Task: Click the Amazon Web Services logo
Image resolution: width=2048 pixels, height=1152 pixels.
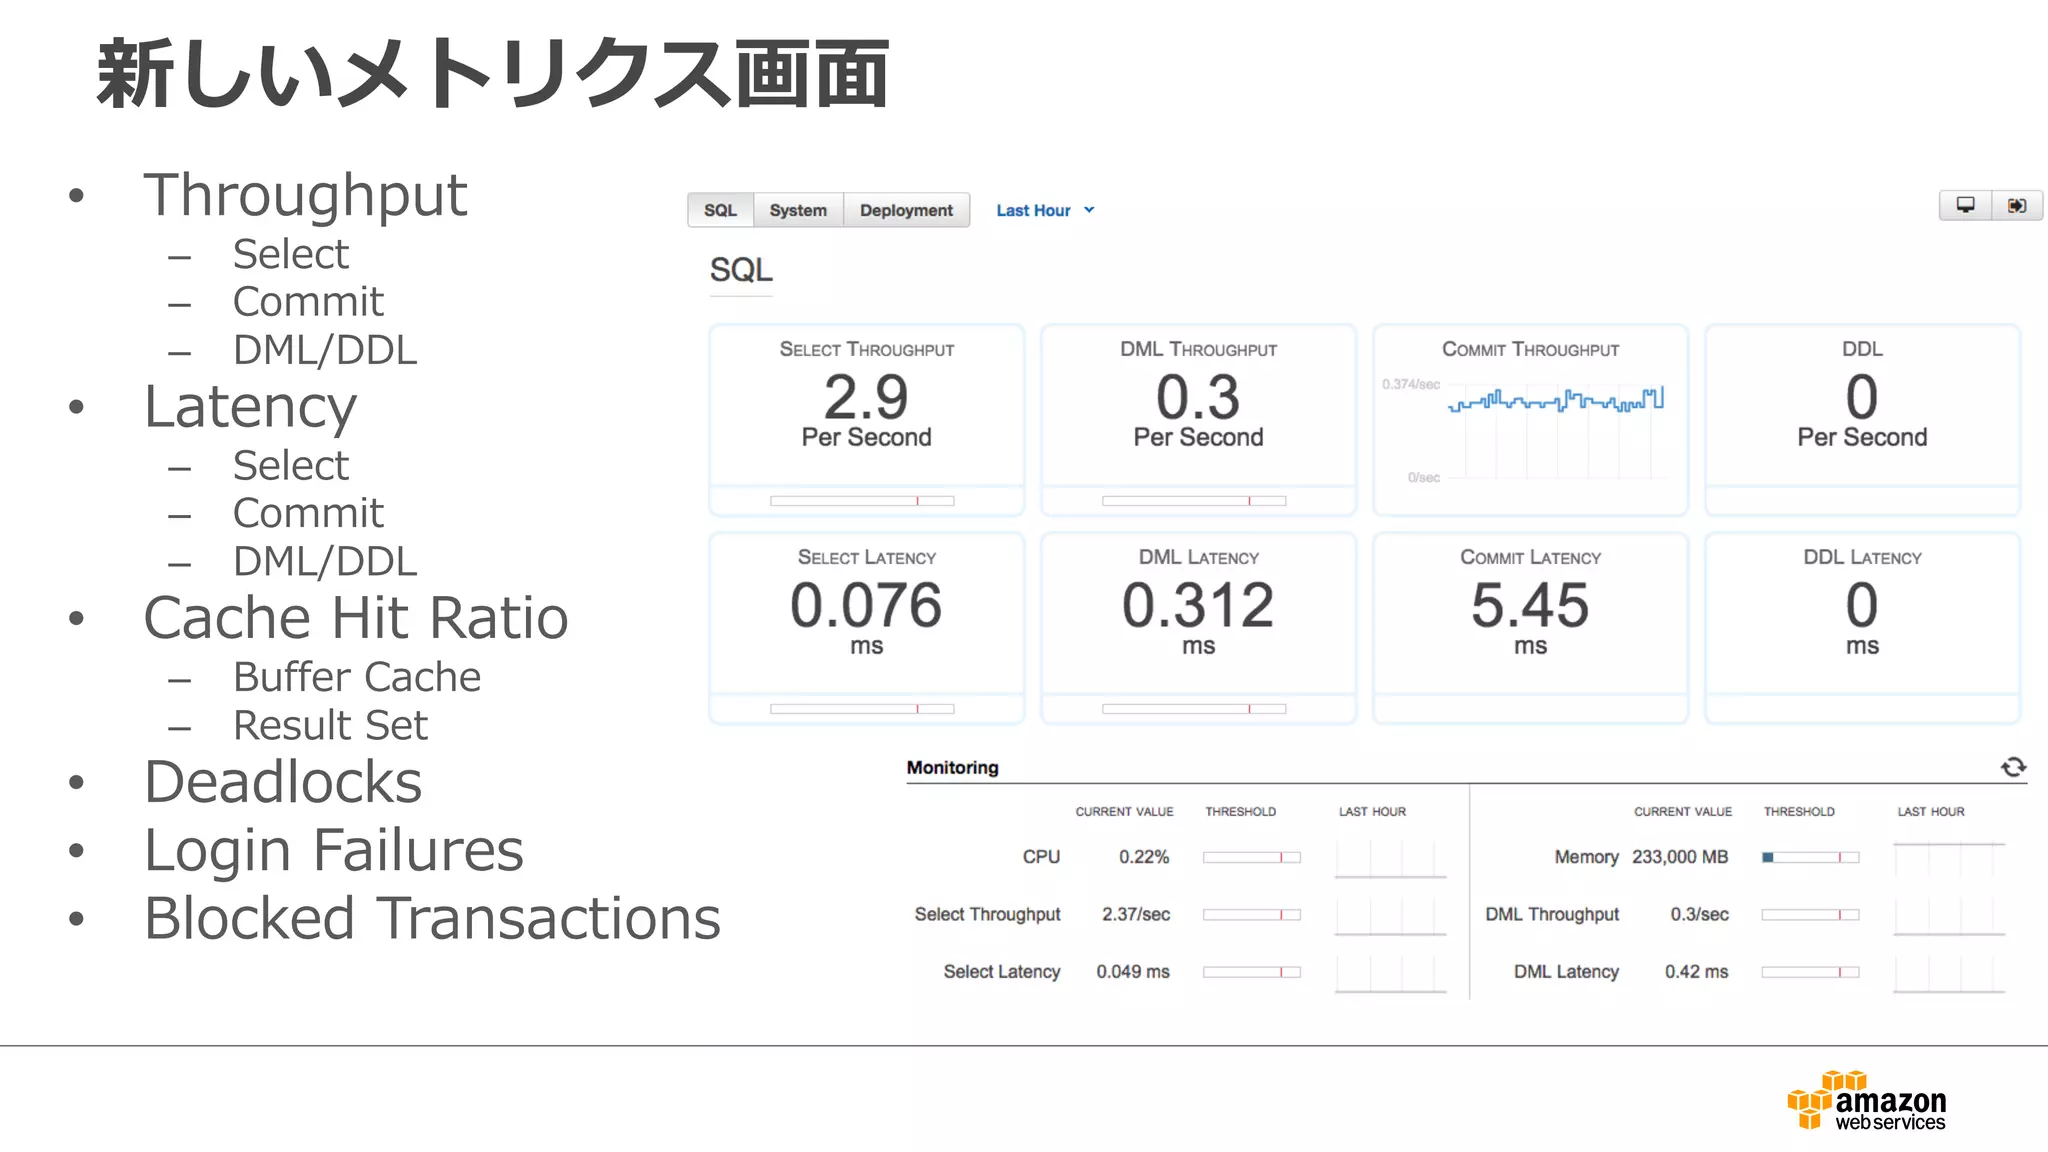Action: pos(1867,1101)
